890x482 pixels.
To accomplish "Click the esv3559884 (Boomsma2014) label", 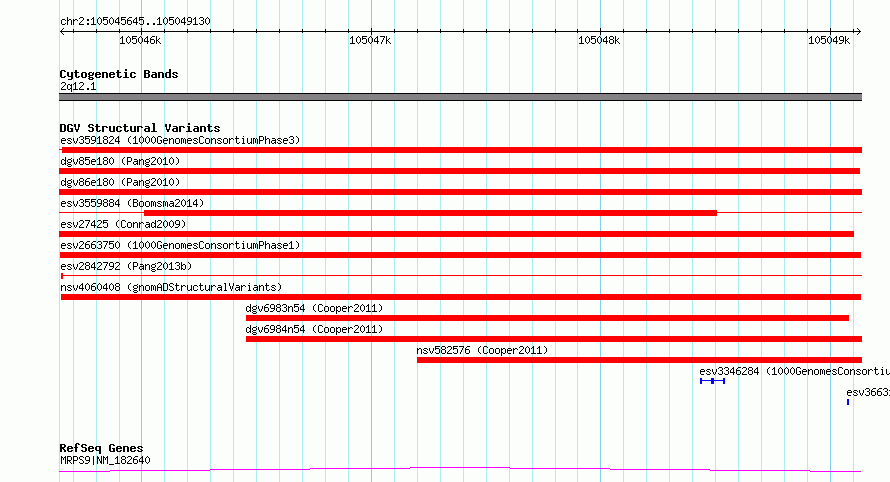I will click(x=132, y=203).
